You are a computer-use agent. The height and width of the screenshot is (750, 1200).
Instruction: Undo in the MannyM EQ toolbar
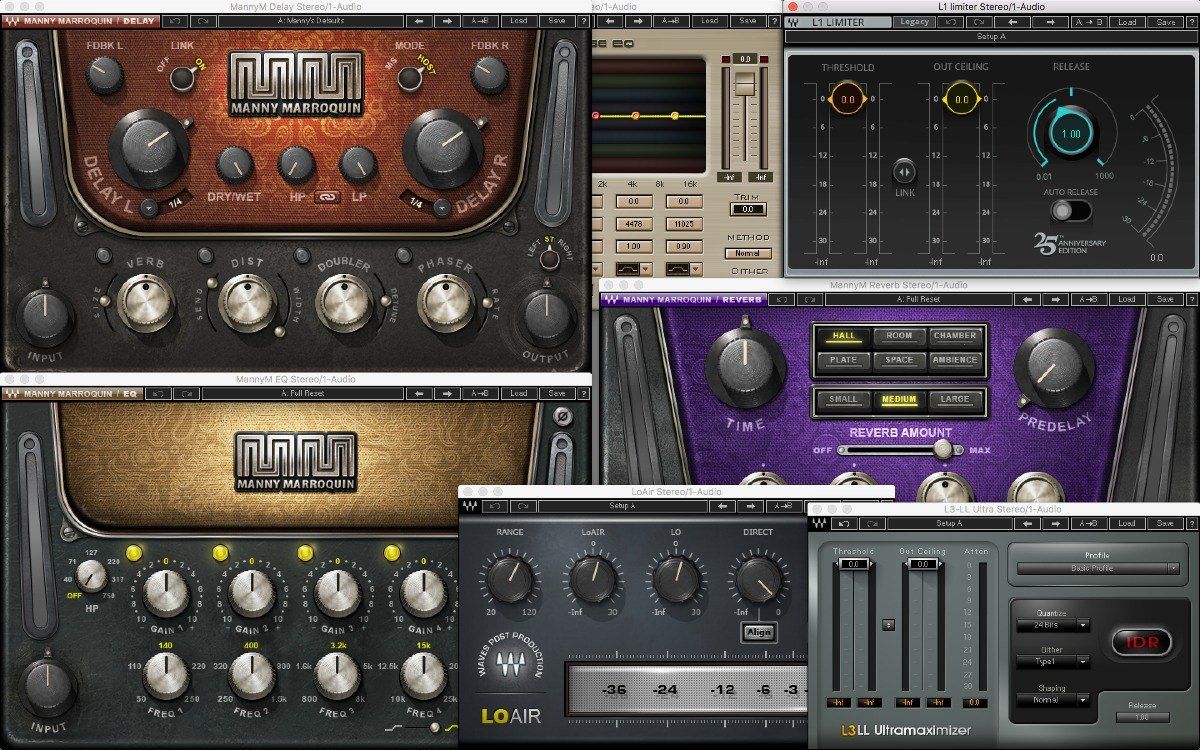[159, 393]
